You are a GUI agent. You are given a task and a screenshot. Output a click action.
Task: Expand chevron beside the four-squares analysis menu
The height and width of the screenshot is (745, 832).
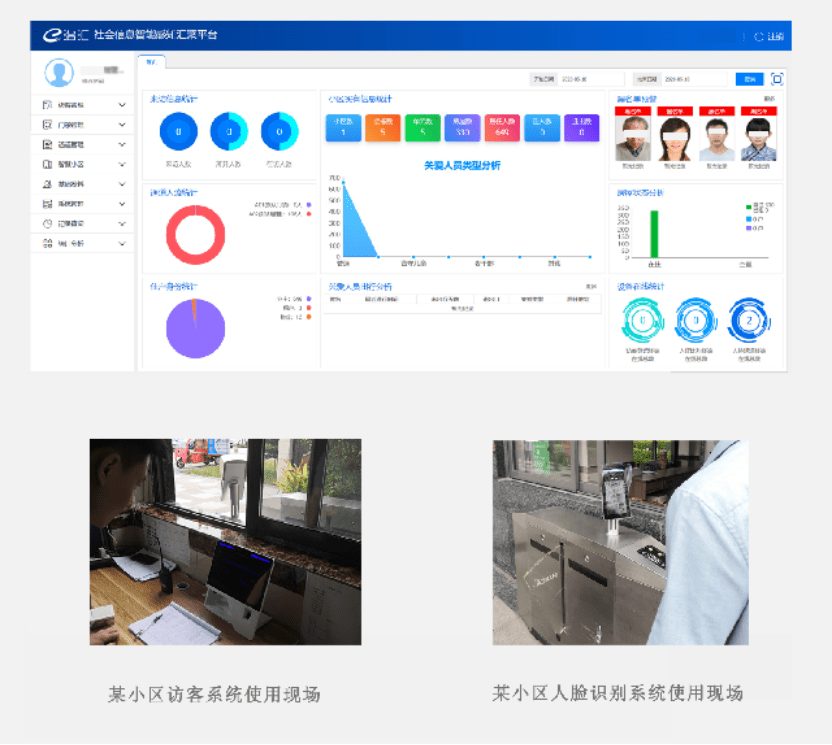point(122,244)
